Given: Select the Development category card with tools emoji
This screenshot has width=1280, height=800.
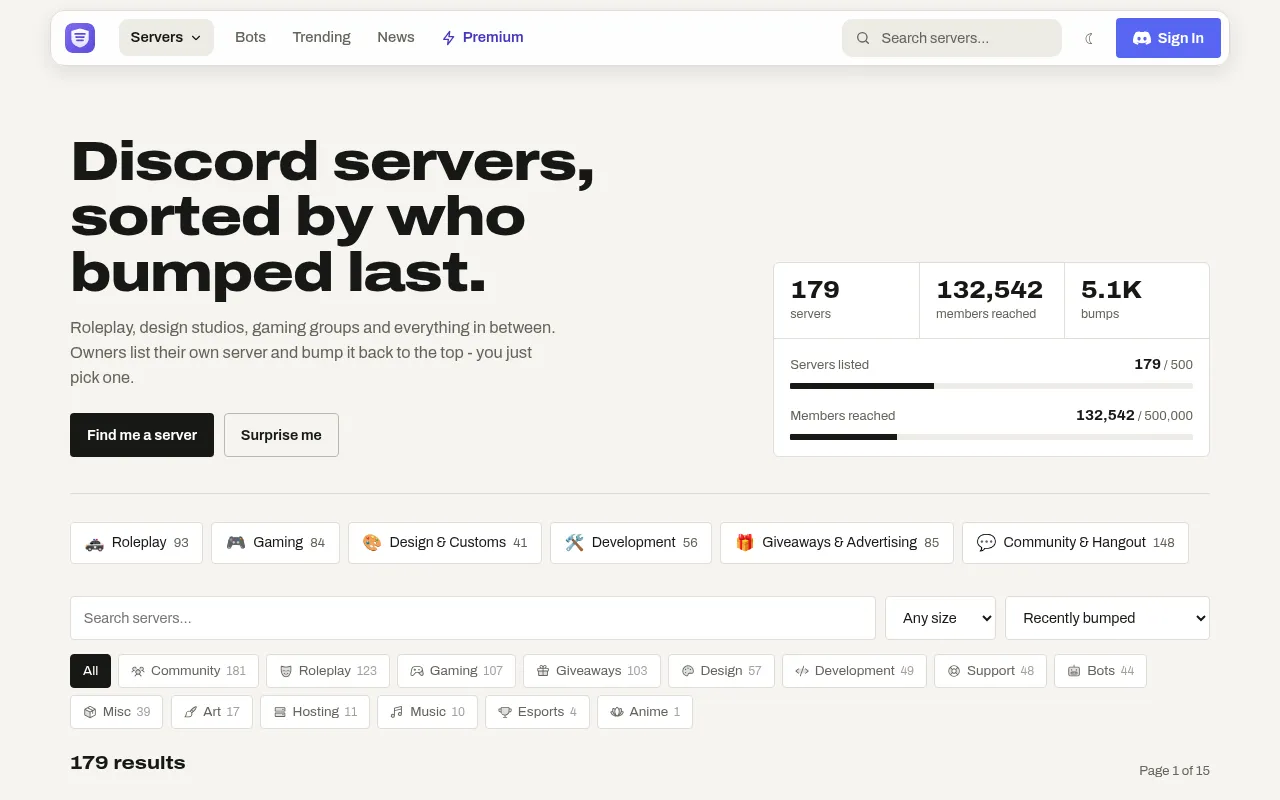Looking at the screenshot, I should click(x=631, y=543).
